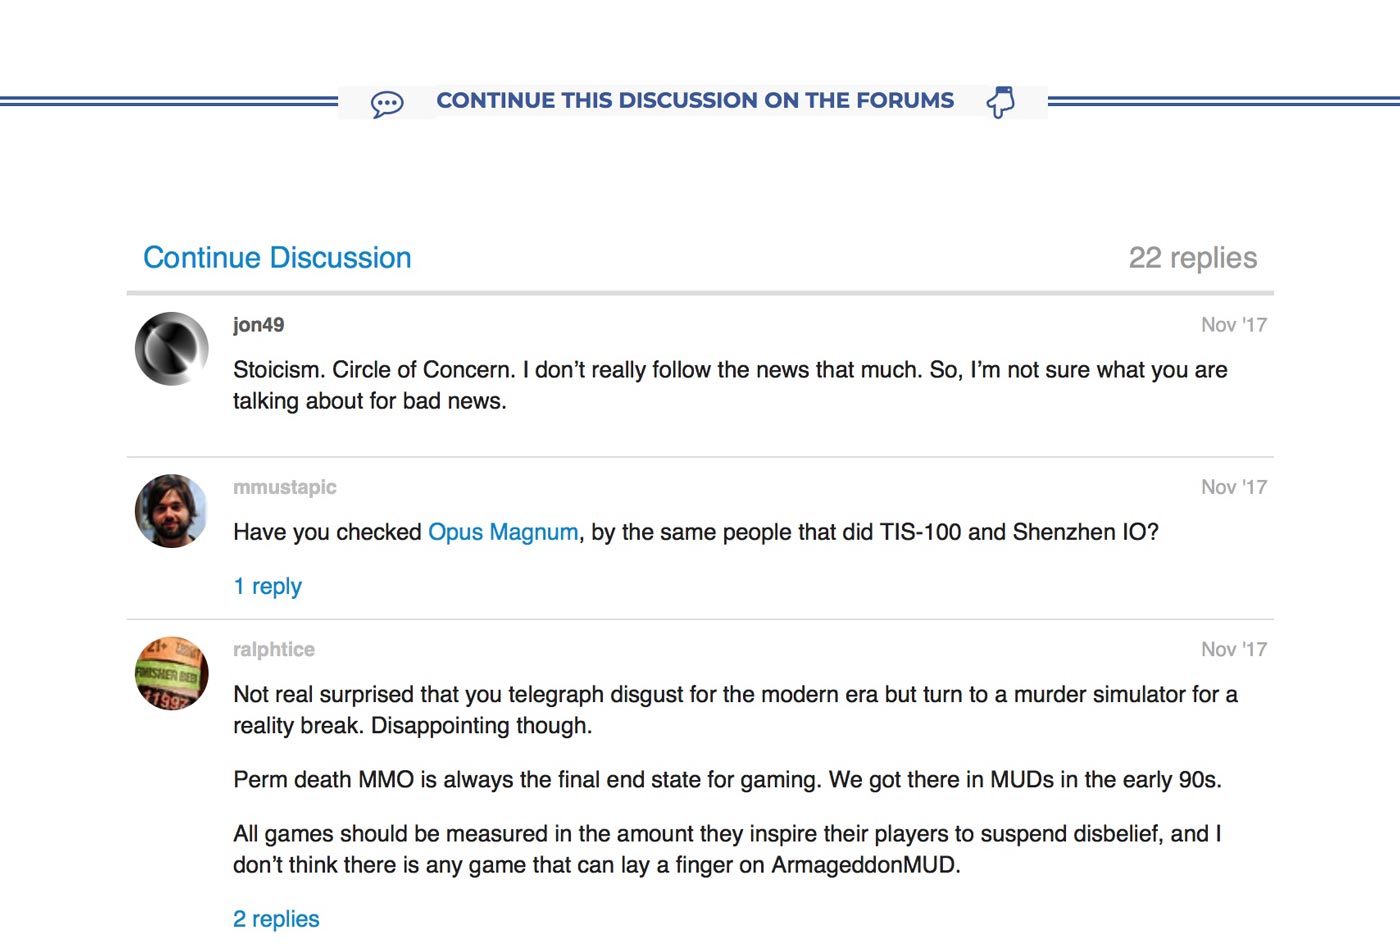1400x946 pixels.
Task: Click the speech bubble chat icon
Action: point(387,103)
